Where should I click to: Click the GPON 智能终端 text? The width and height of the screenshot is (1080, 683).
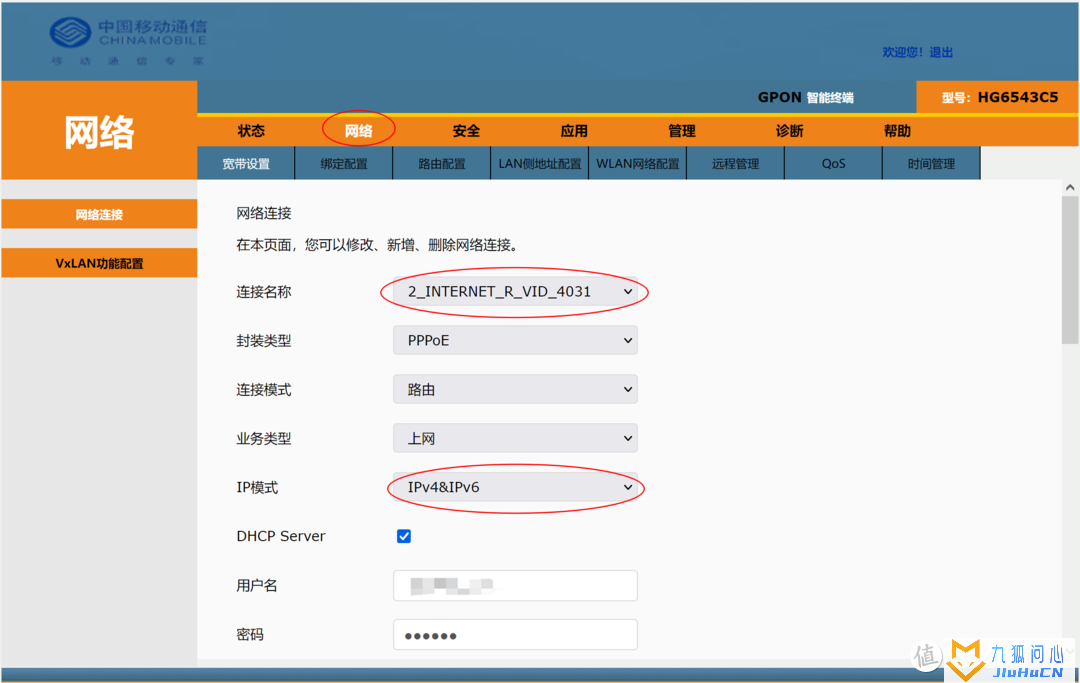[x=805, y=97]
